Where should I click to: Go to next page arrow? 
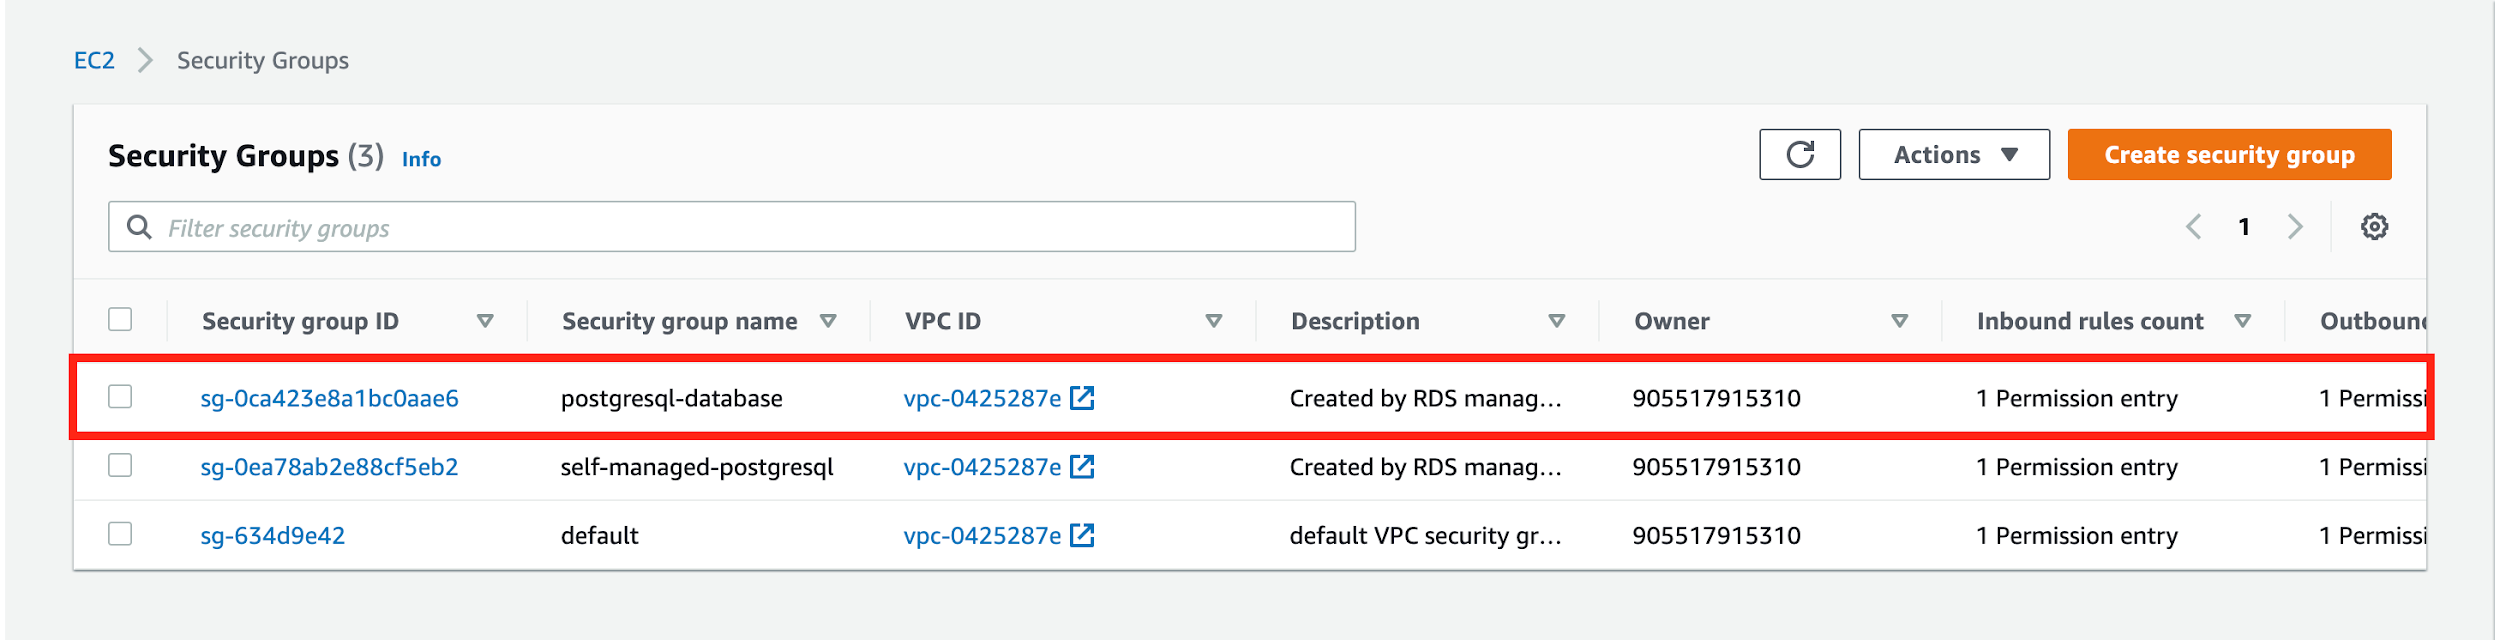pyautogui.click(x=2296, y=227)
